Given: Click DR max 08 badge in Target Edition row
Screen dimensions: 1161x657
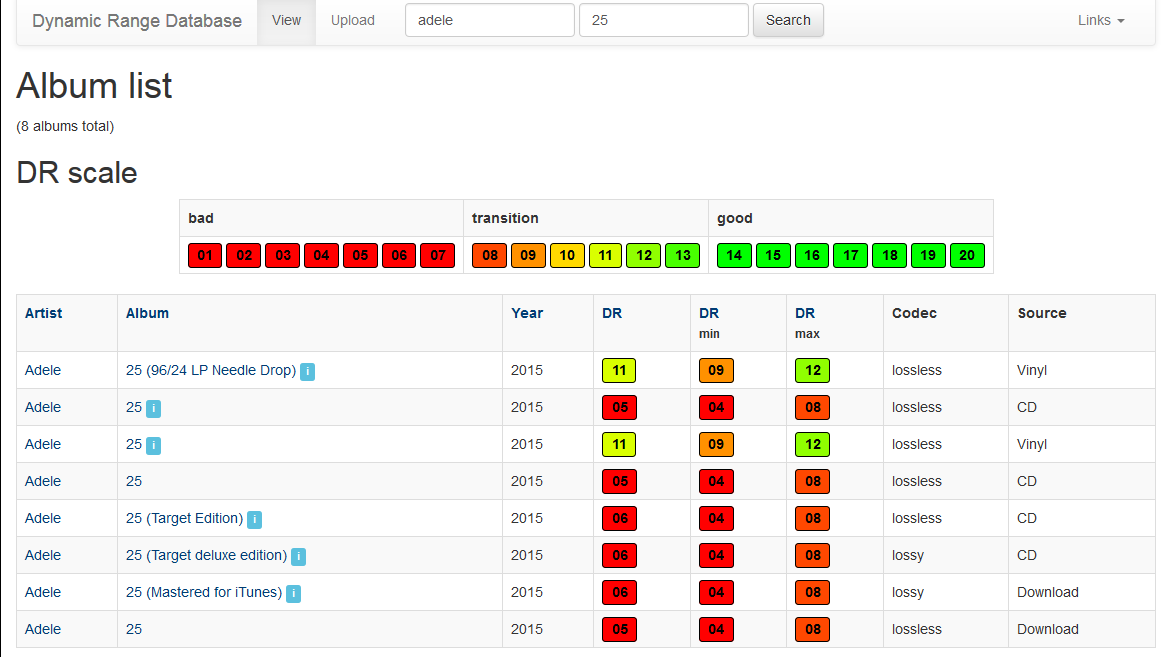Looking at the screenshot, I should (x=812, y=518).
